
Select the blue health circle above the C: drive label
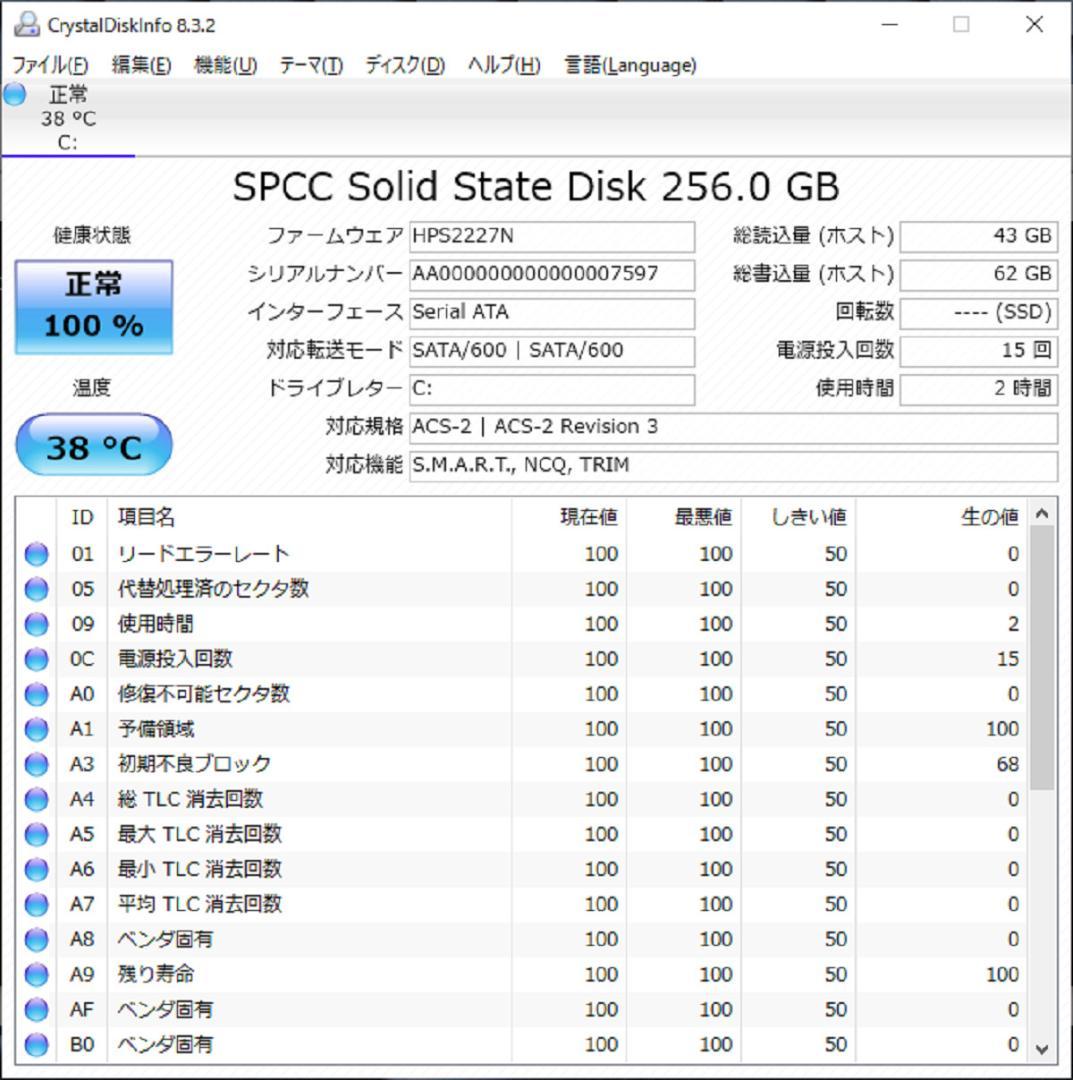click(x=13, y=94)
